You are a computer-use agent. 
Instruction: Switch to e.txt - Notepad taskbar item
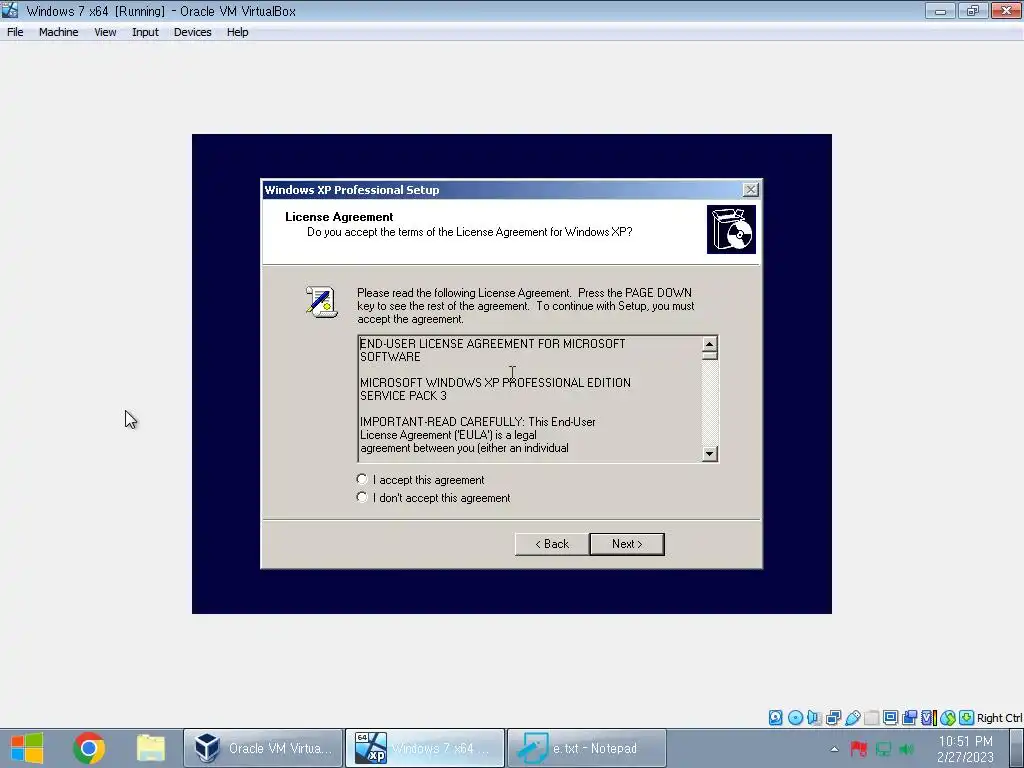tap(586, 748)
